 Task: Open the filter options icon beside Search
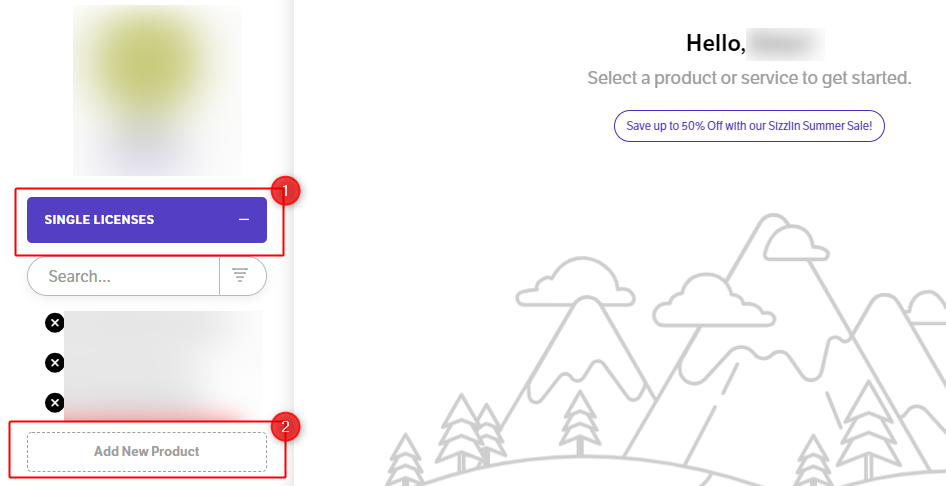point(241,276)
